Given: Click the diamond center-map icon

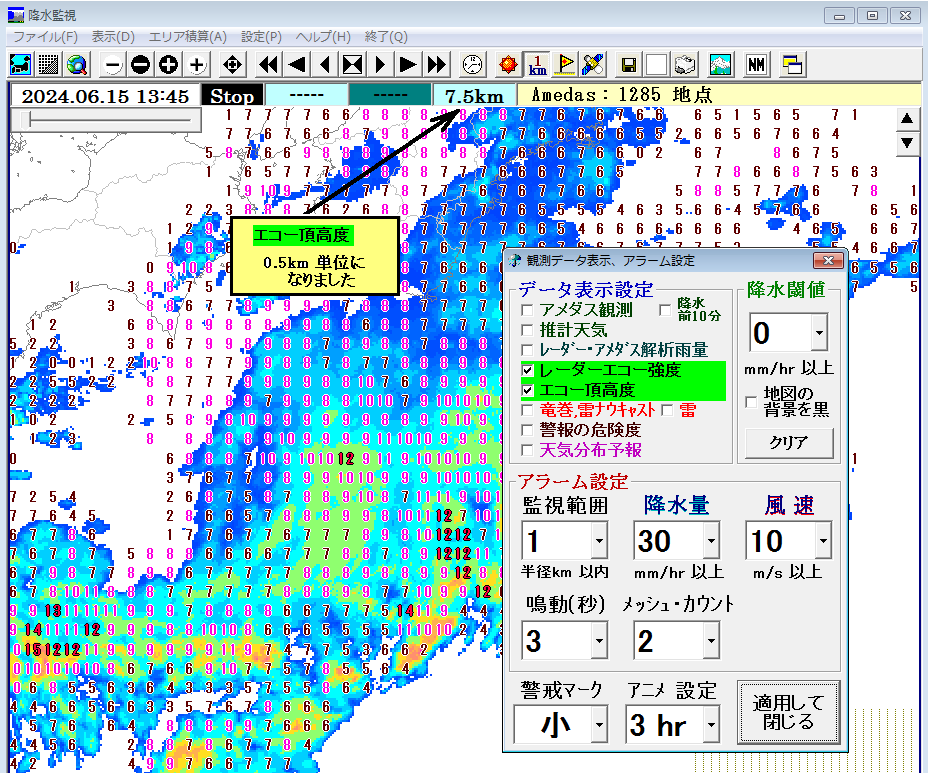Looking at the screenshot, I should (x=233, y=65).
